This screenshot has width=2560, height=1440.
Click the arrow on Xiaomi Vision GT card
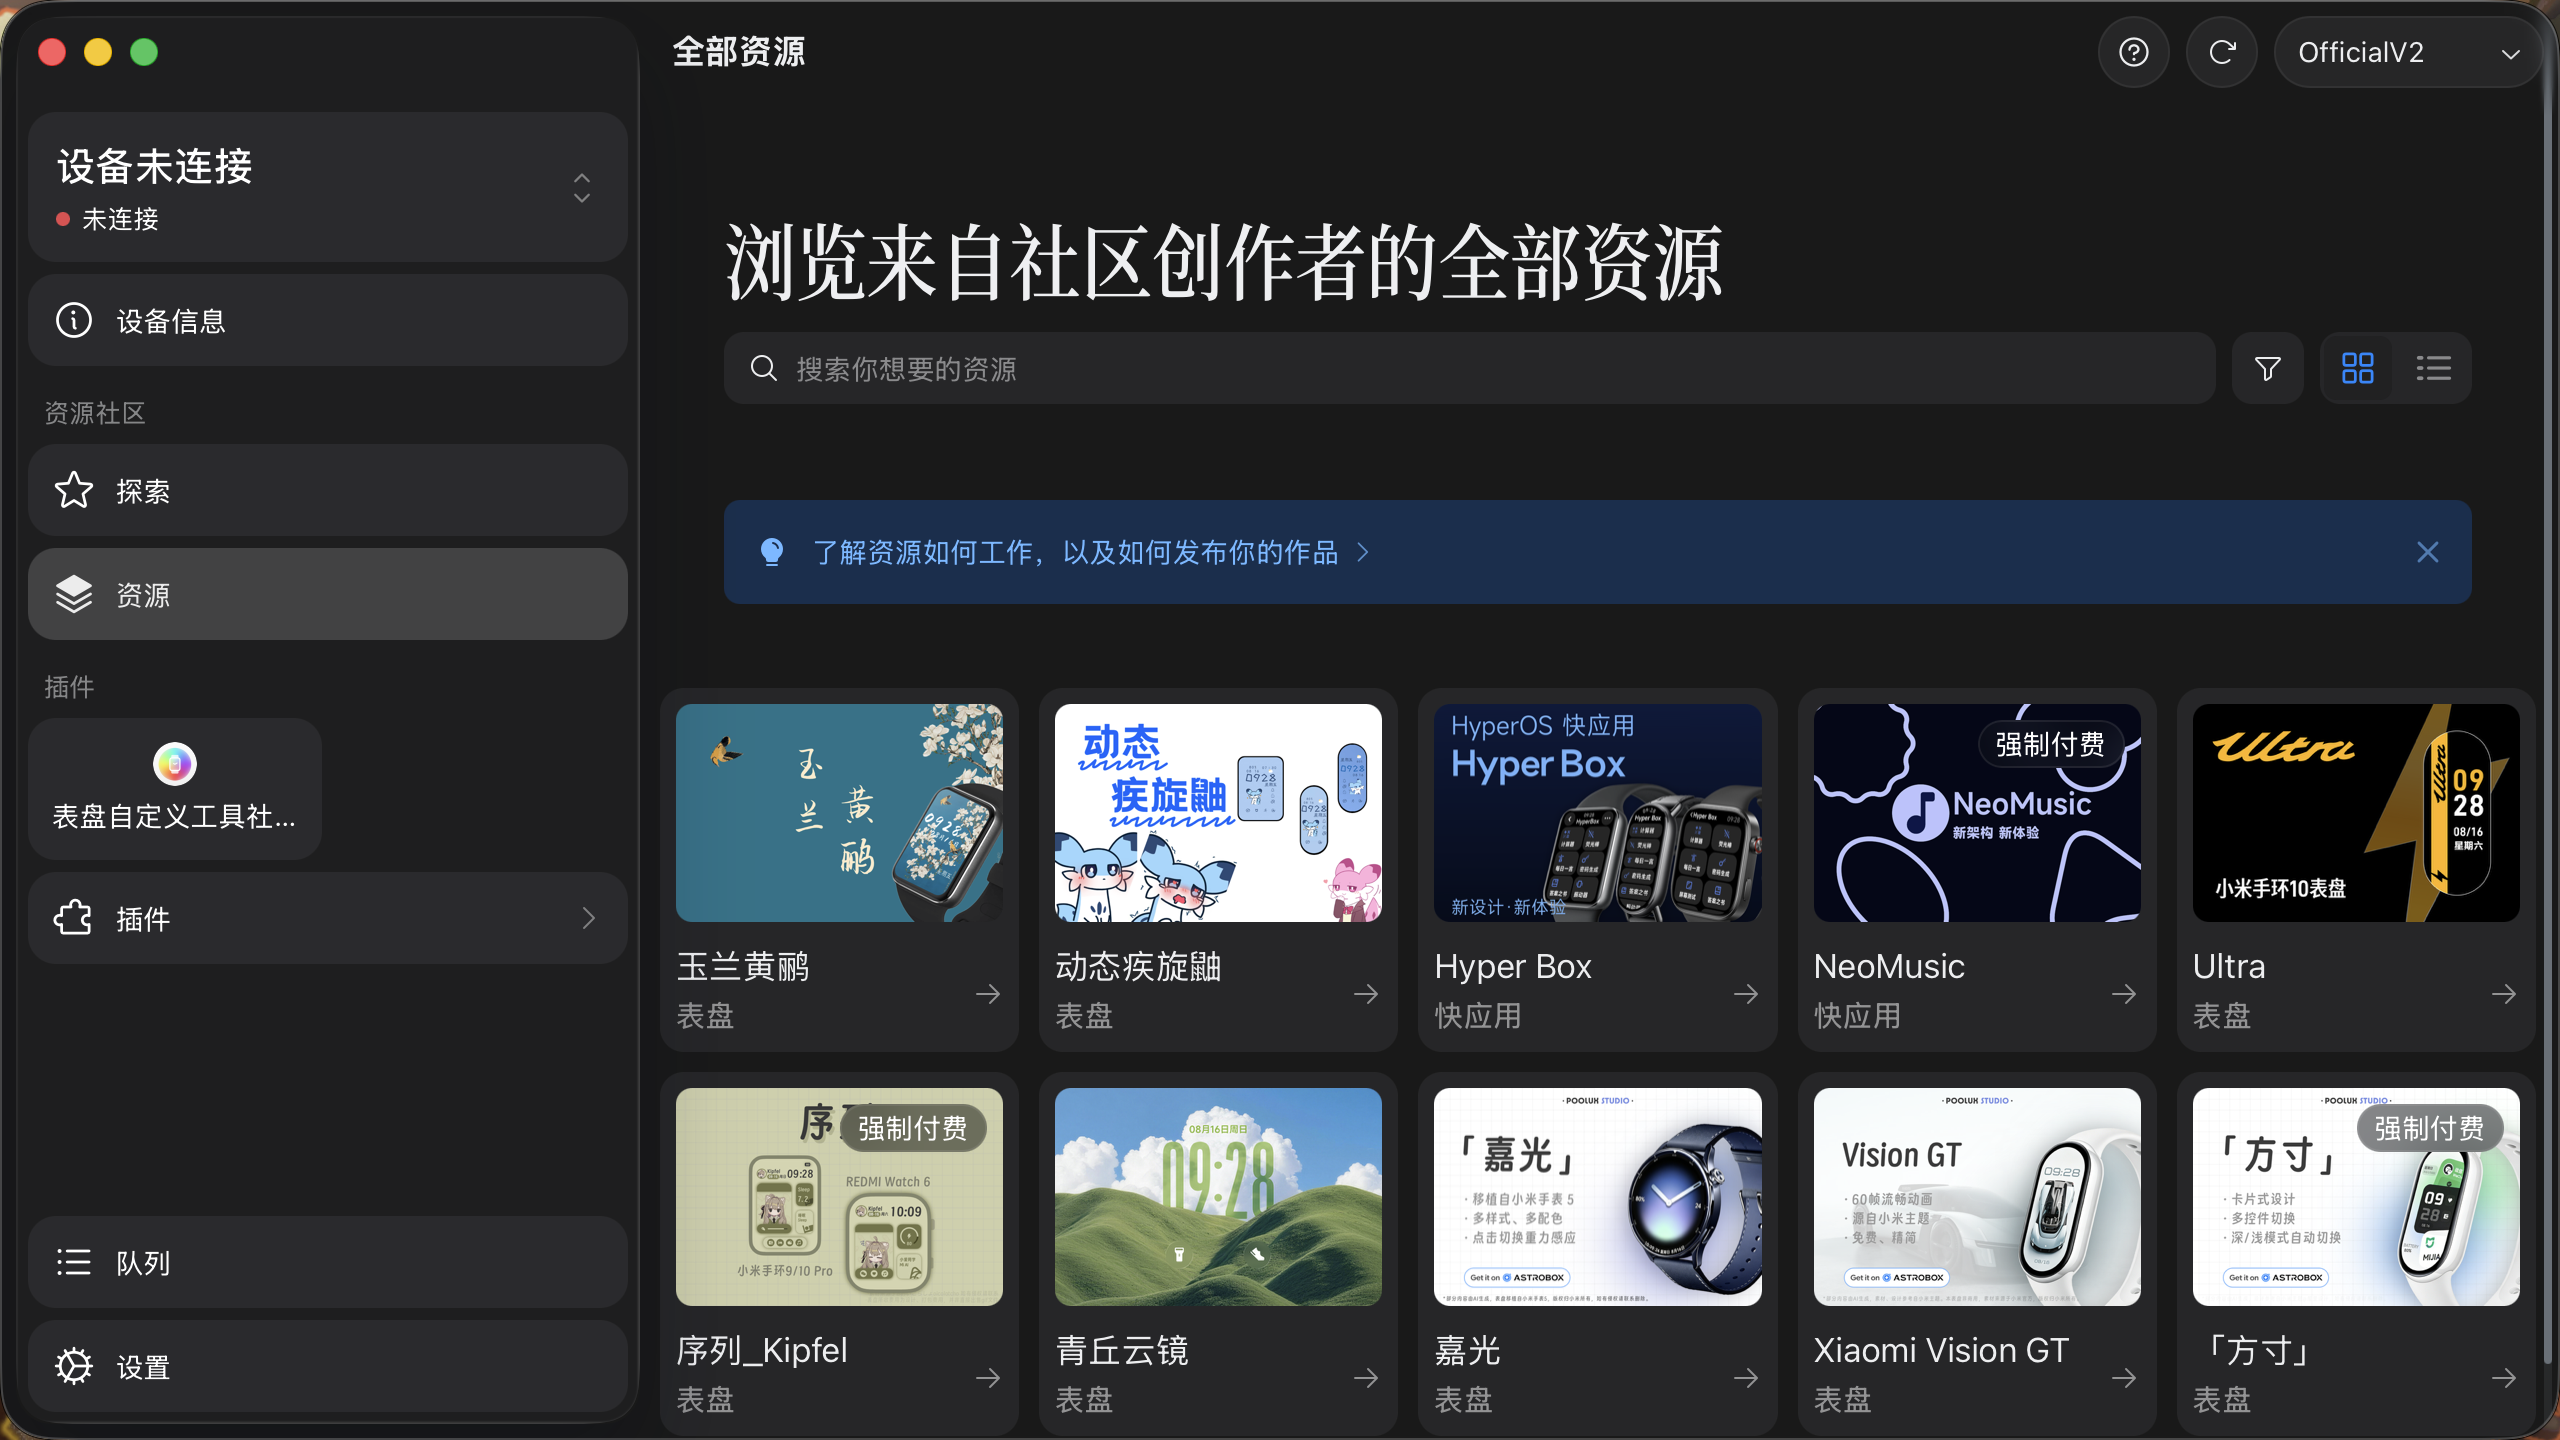click(2124, 1377)
